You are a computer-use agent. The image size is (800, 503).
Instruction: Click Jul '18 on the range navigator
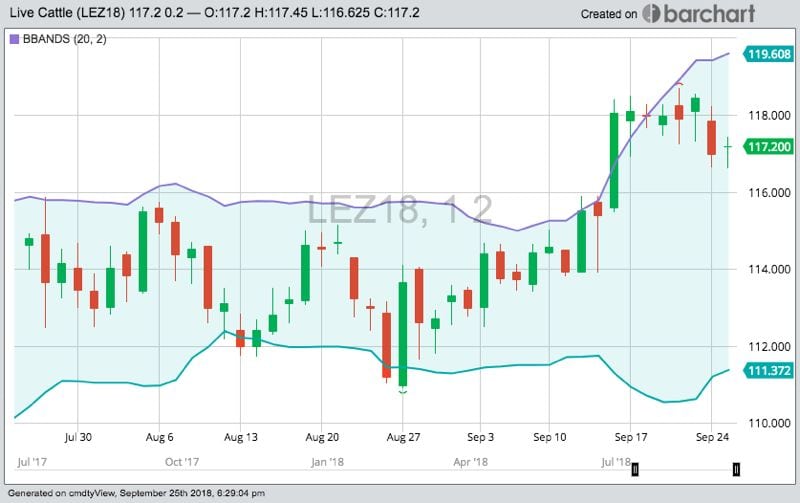click(x=616, y=462)
